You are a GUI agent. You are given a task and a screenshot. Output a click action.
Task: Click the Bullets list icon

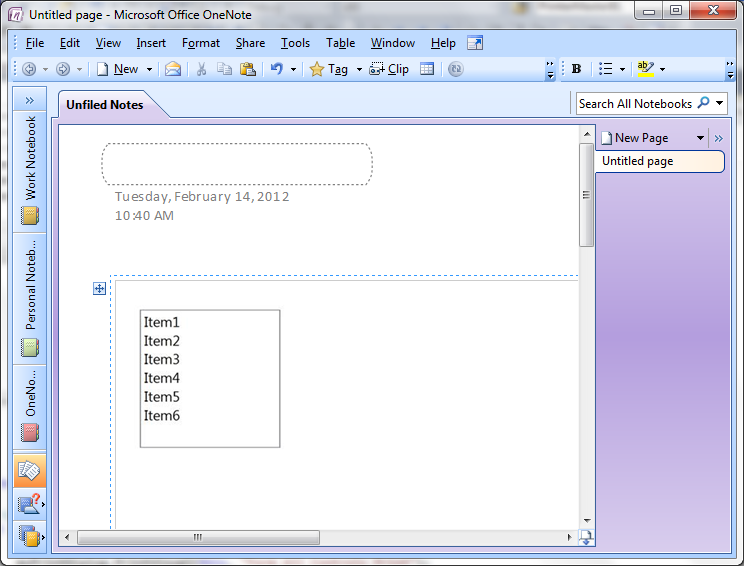pyautogui.click(x=605, y=69)
